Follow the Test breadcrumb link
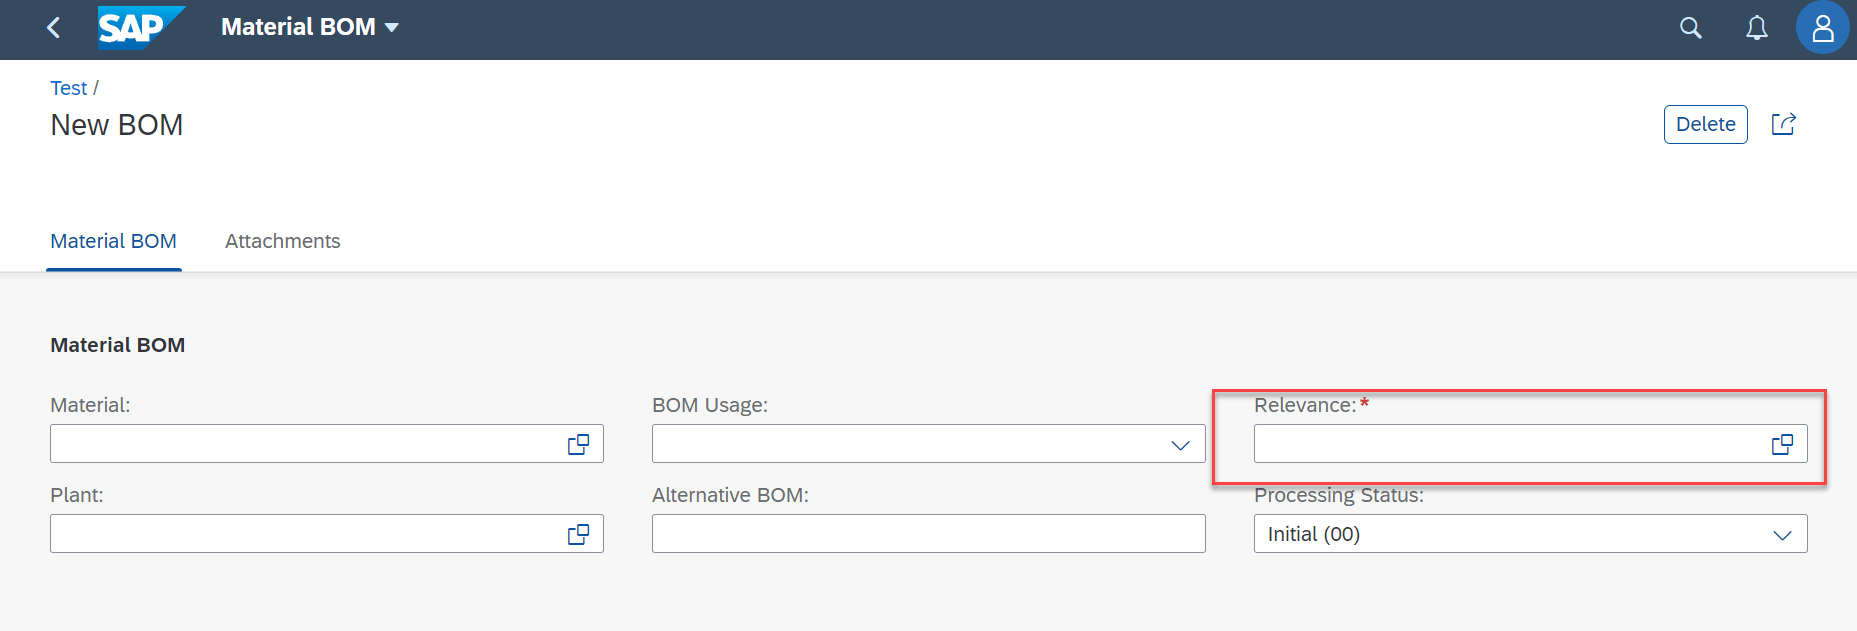1857x631 pixels. [x=68, y=88]
